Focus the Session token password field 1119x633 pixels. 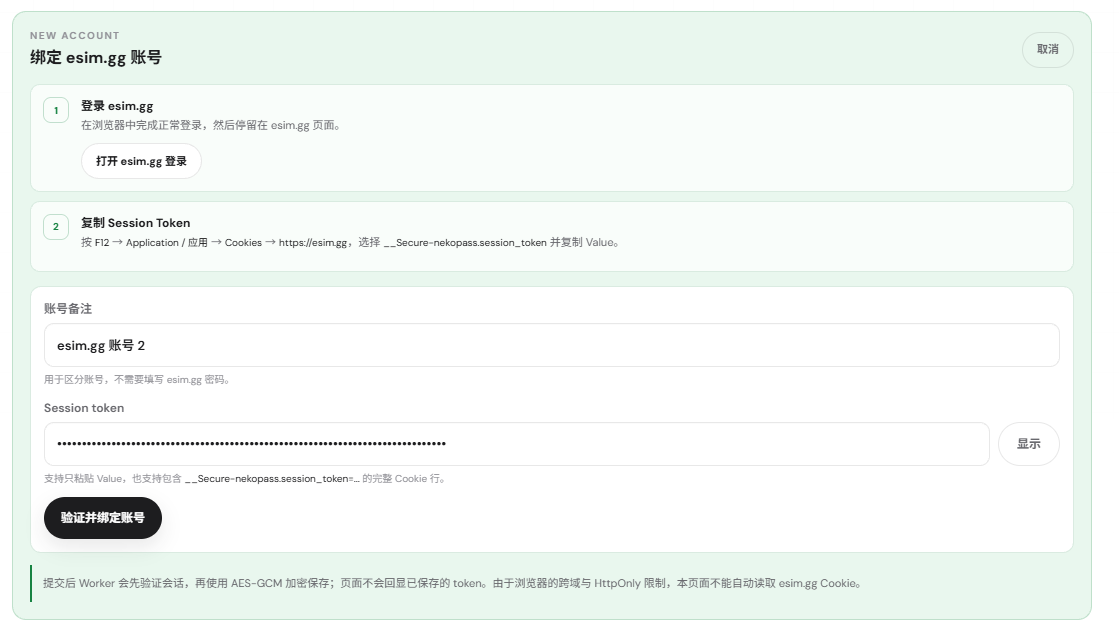tap(517, 444)
